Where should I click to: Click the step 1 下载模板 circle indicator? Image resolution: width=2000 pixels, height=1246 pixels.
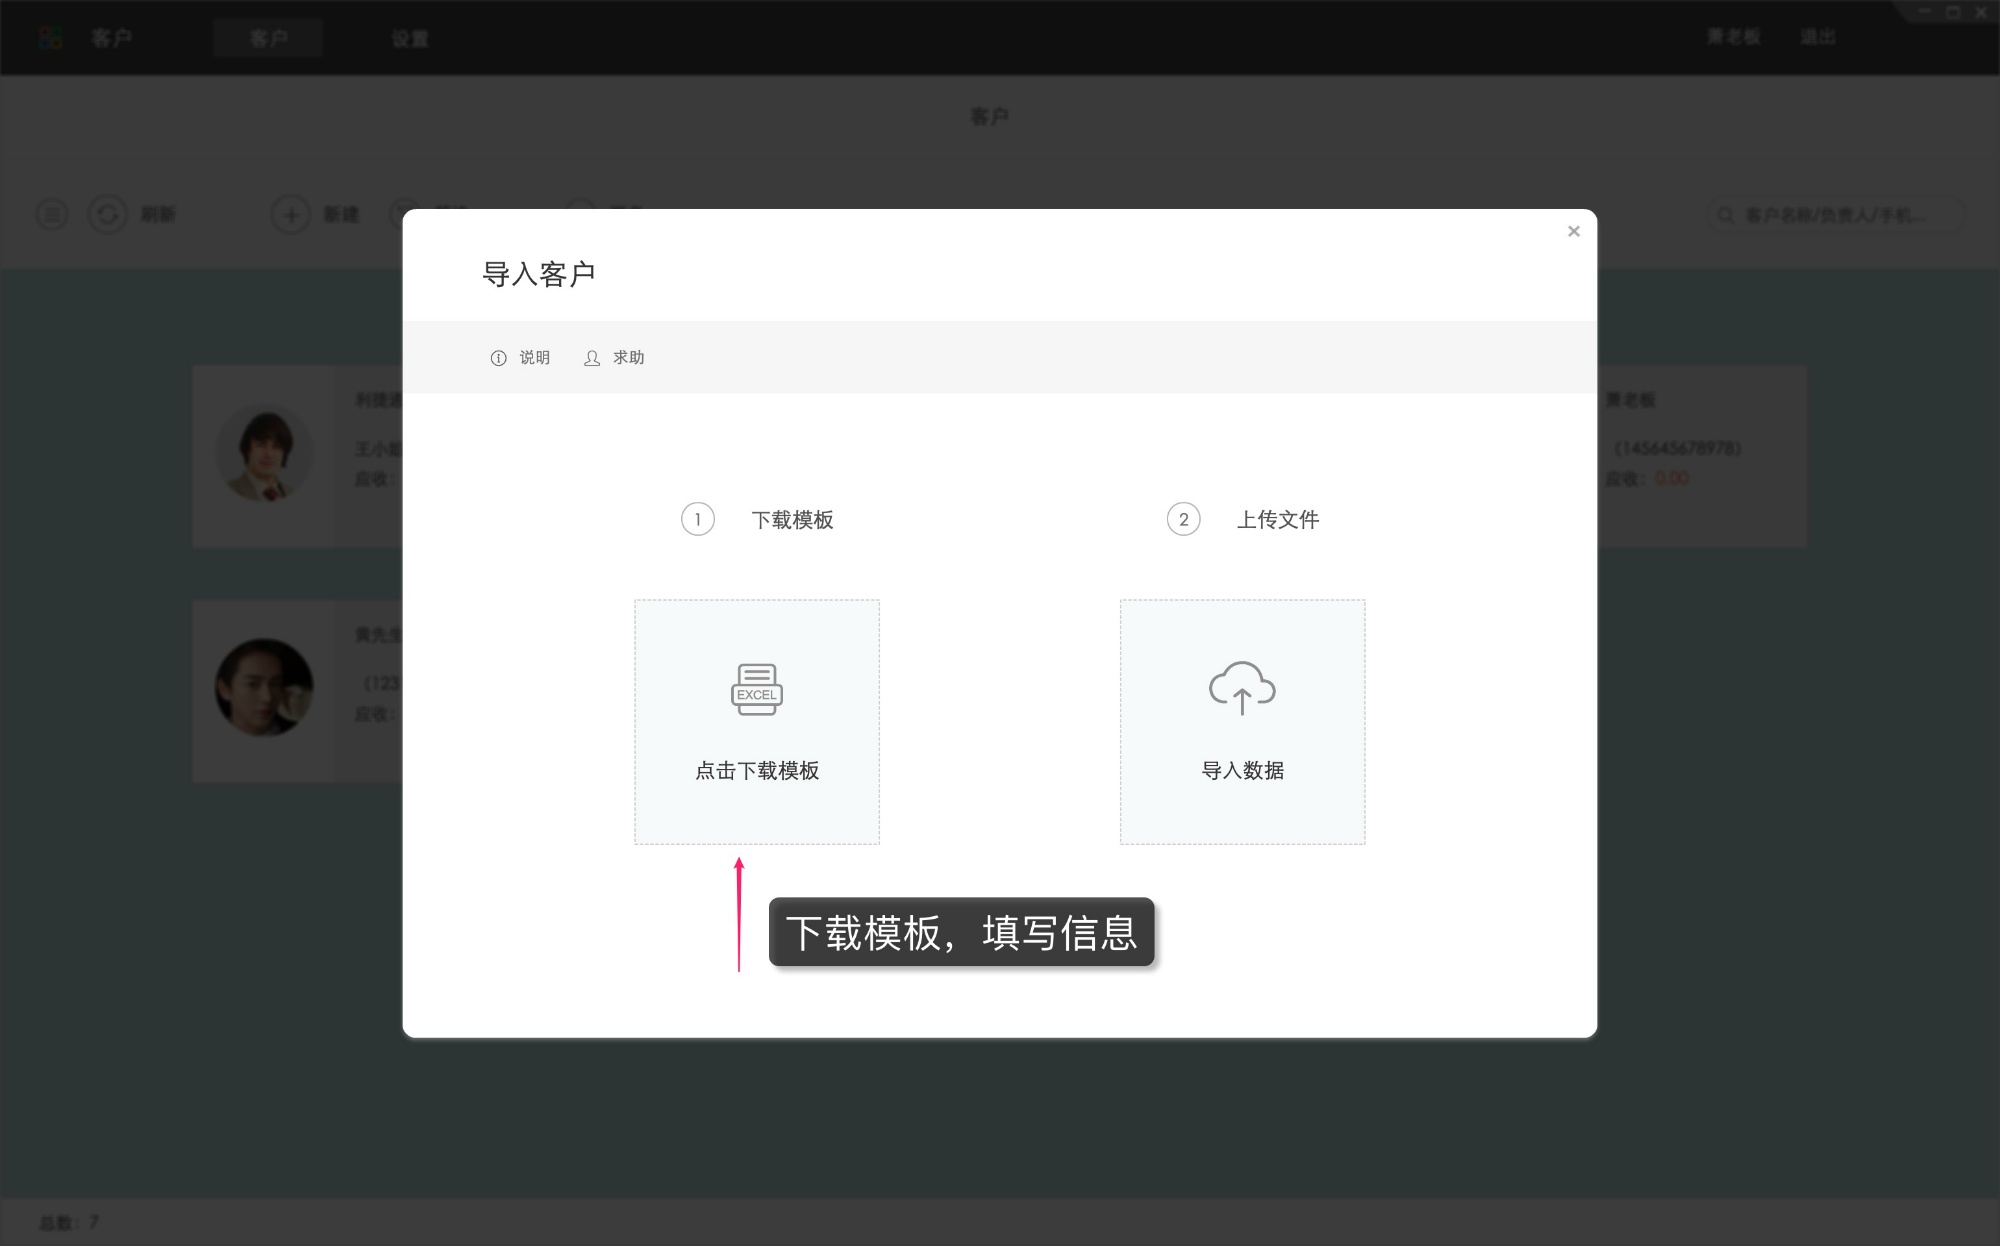point(697,519)
